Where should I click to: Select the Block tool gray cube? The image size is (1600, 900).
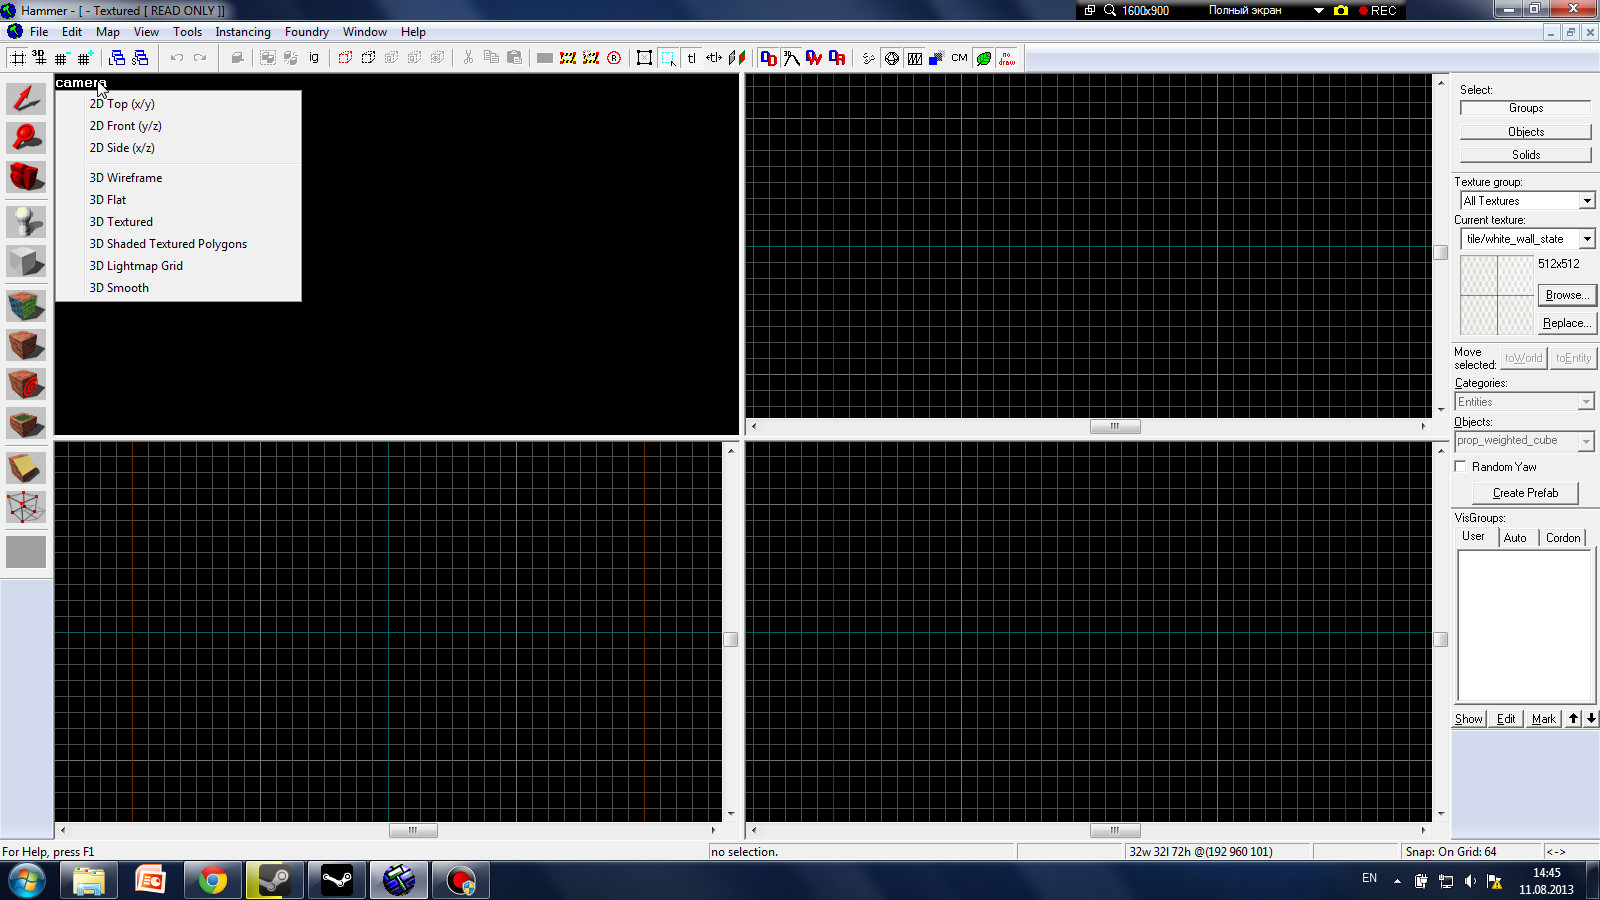pos(26,261)
